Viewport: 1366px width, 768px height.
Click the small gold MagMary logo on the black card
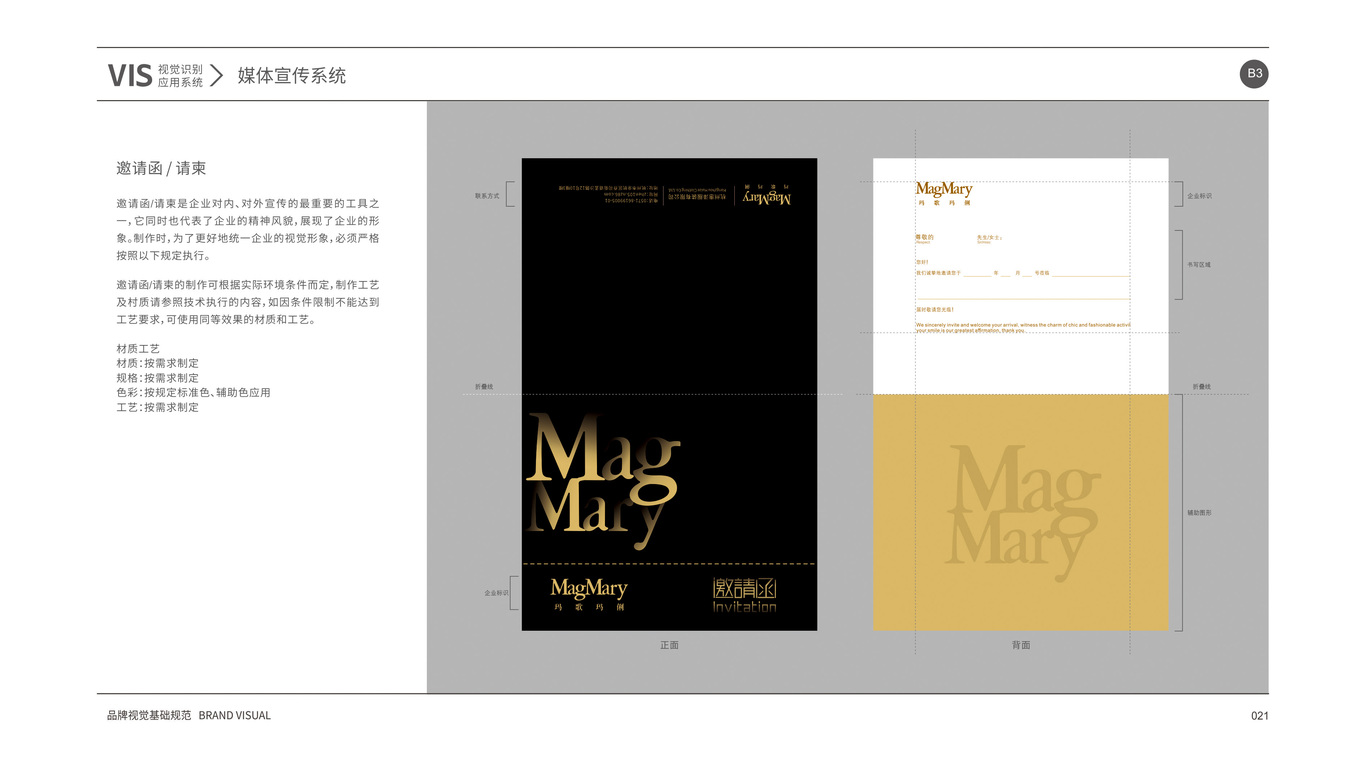589,594
